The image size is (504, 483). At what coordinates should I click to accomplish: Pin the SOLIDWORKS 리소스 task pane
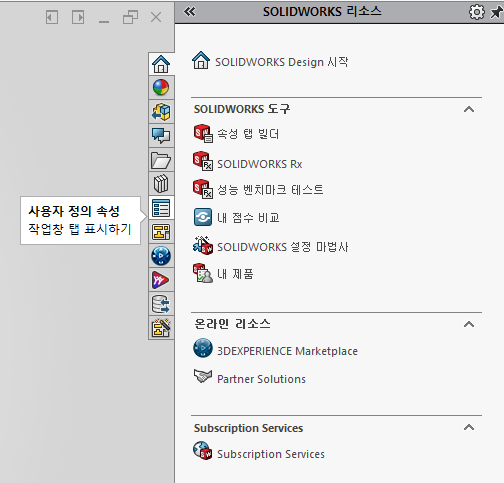click(x=497, y=13)
